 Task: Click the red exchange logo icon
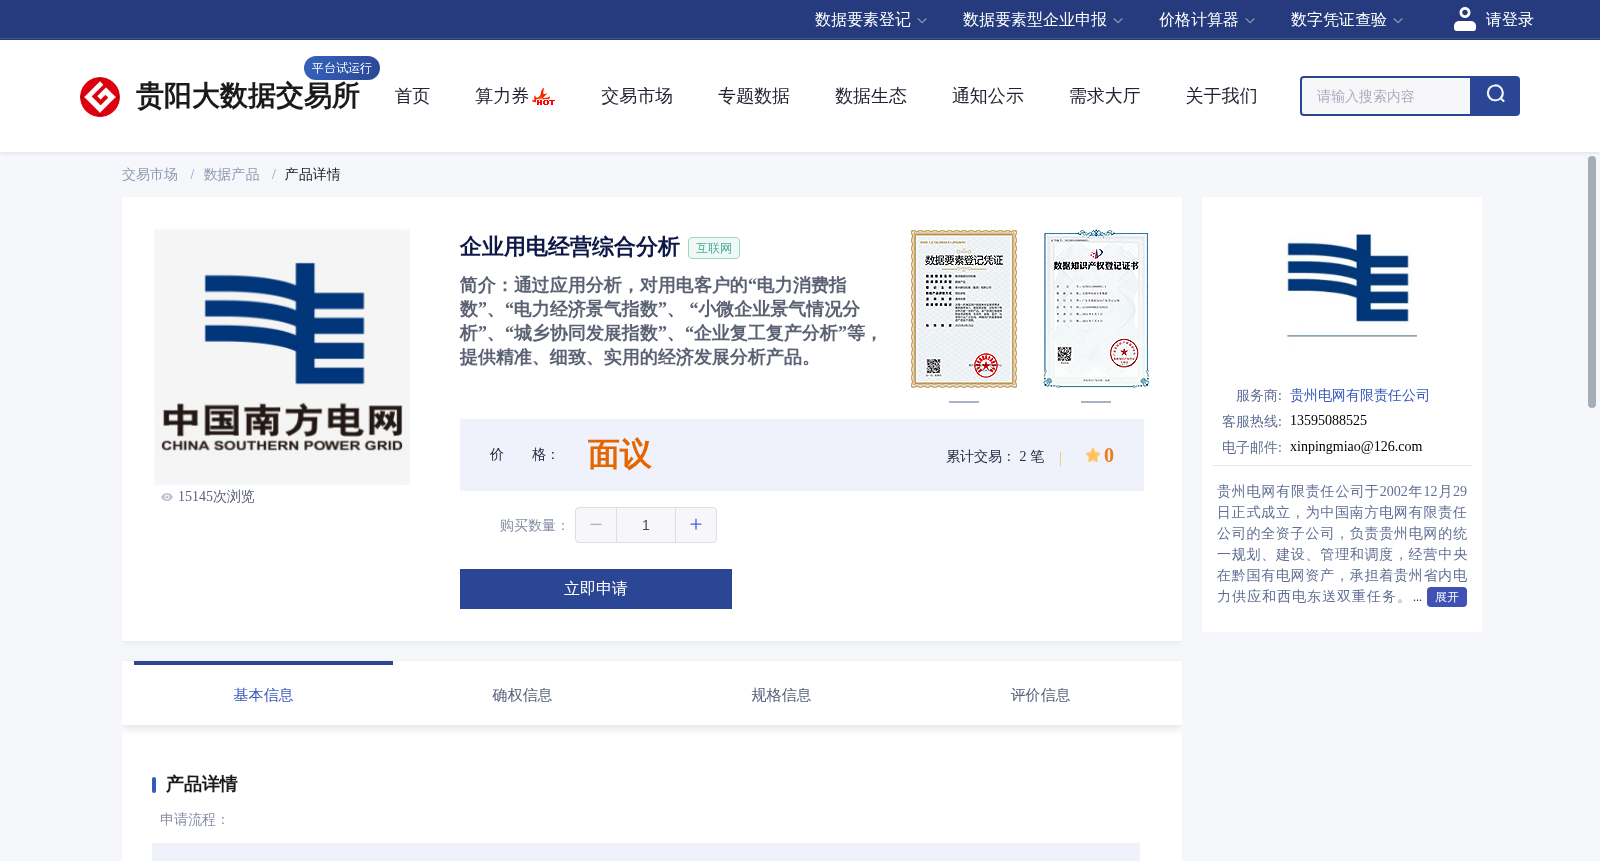point(100,97)
